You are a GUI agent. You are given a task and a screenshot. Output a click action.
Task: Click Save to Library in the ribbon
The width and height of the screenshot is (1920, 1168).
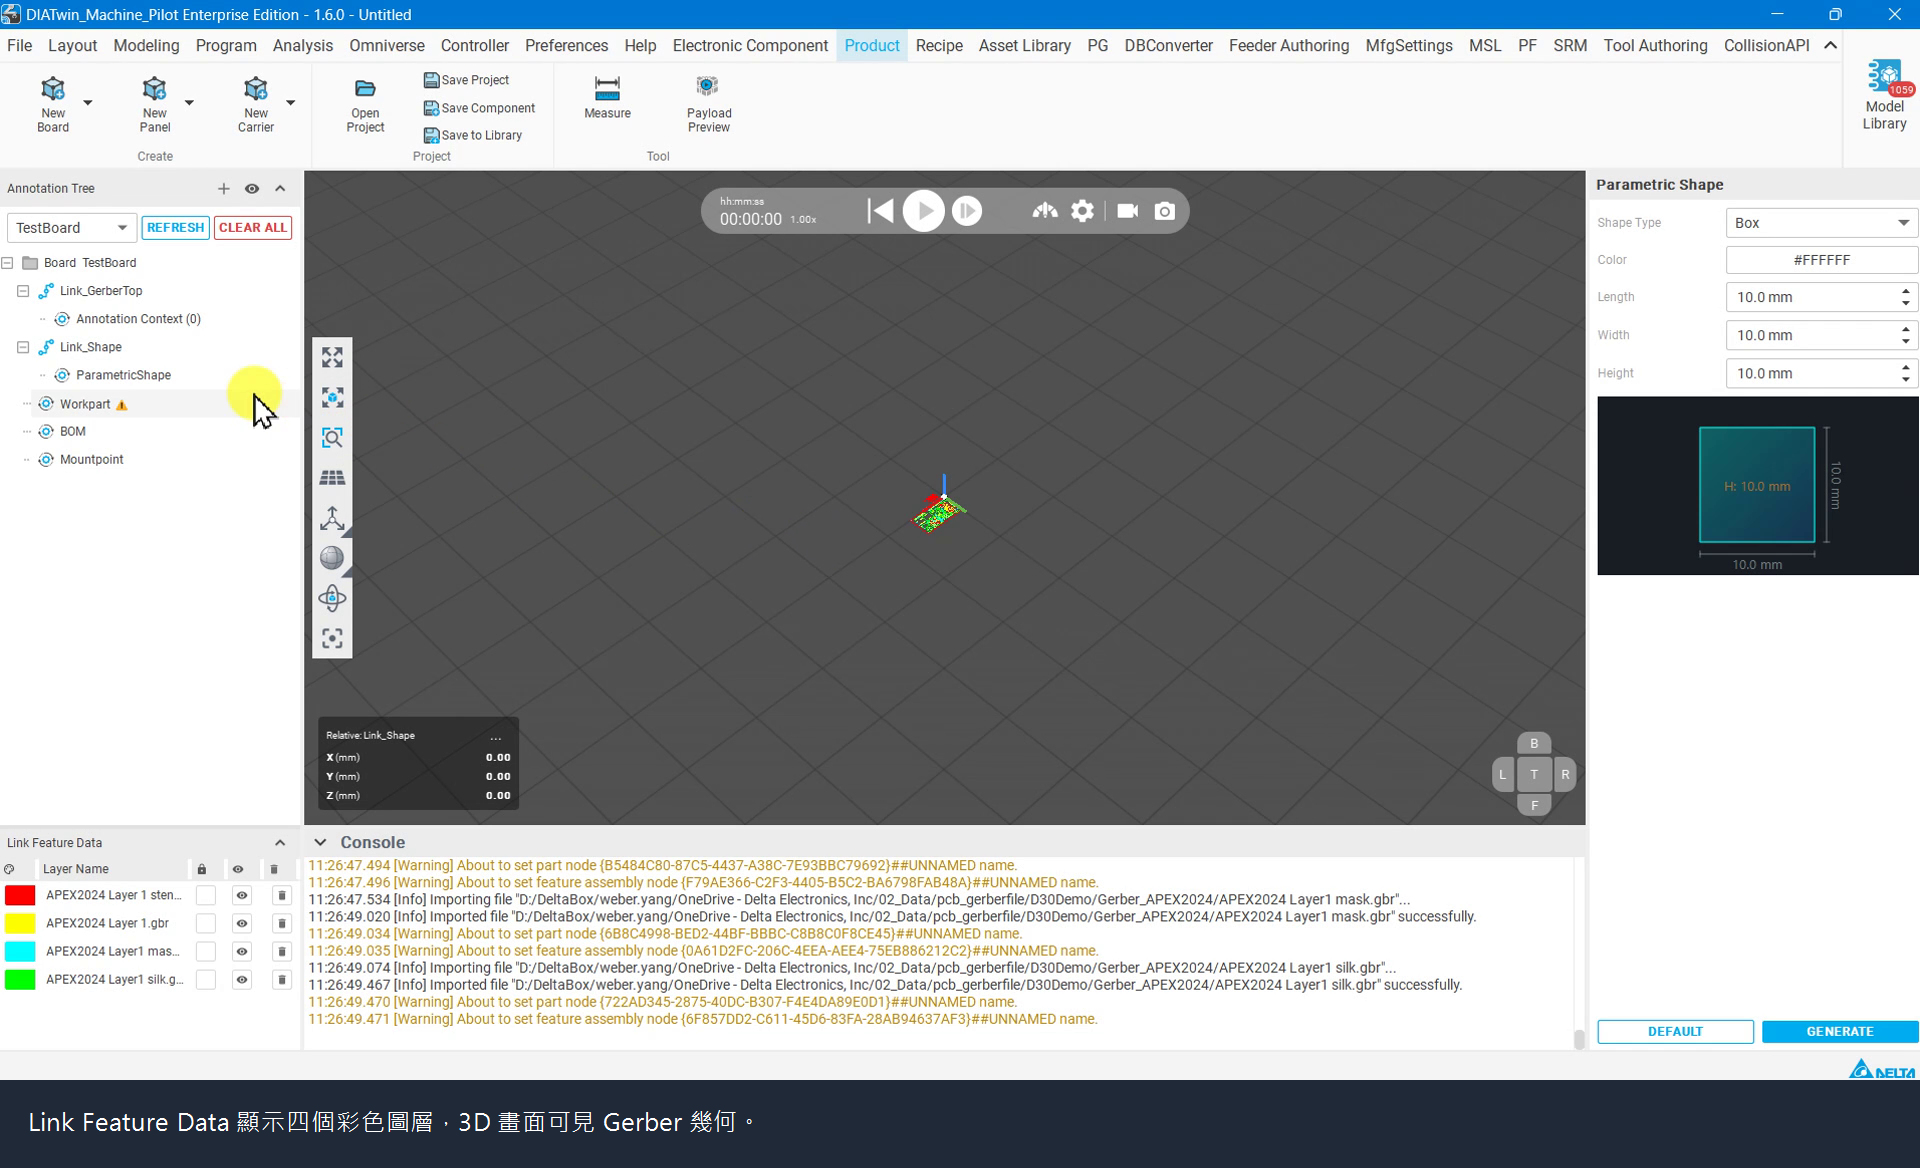pos(472,135)
